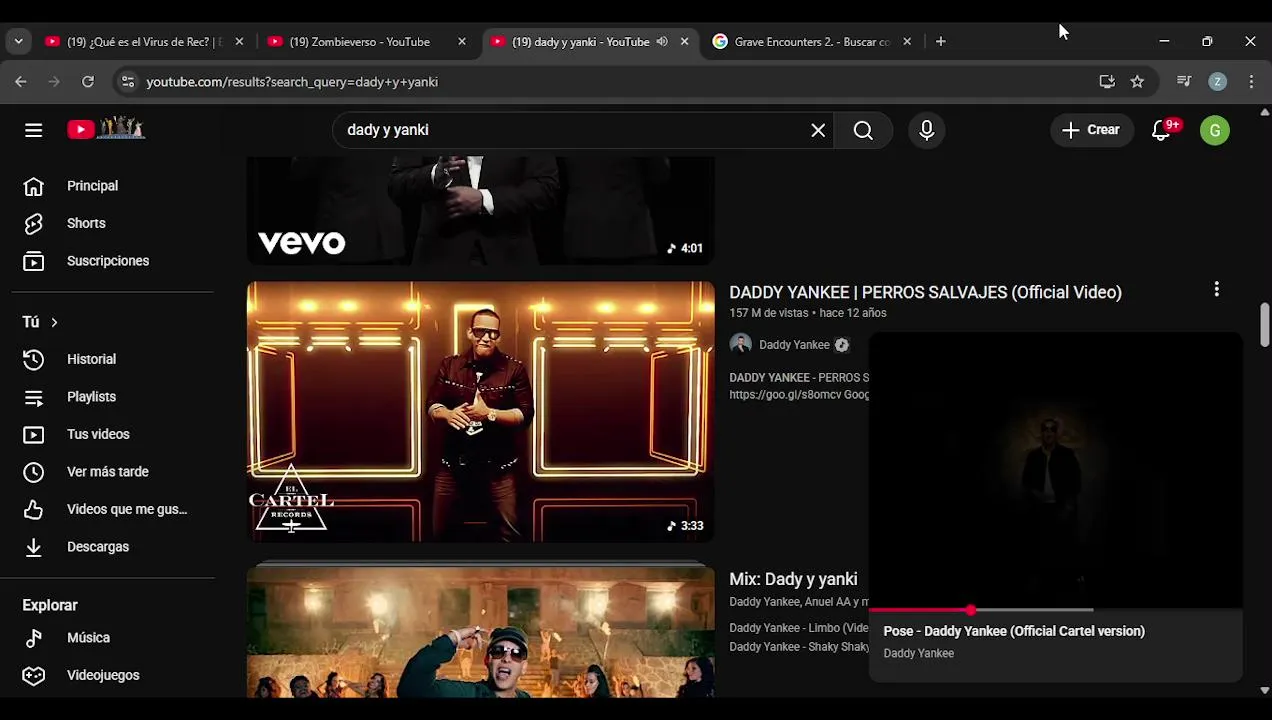View site information icon in address bar

pos(127,82)
